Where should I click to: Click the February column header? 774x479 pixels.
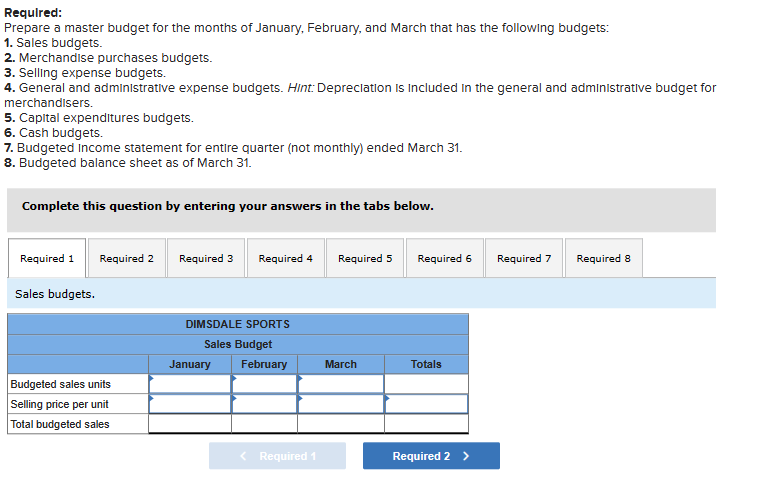point(264,364)
